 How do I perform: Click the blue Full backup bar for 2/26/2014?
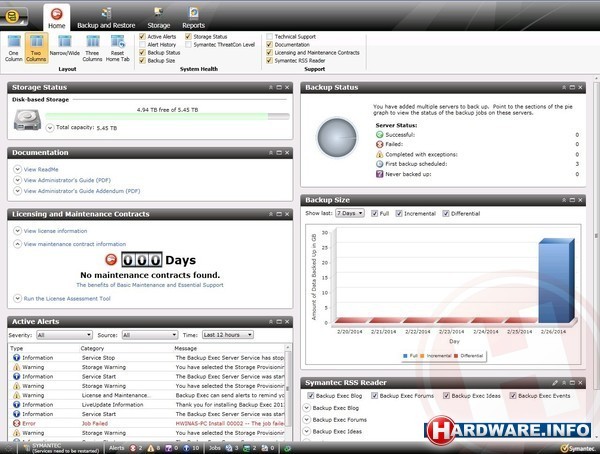tap(556, 281)
